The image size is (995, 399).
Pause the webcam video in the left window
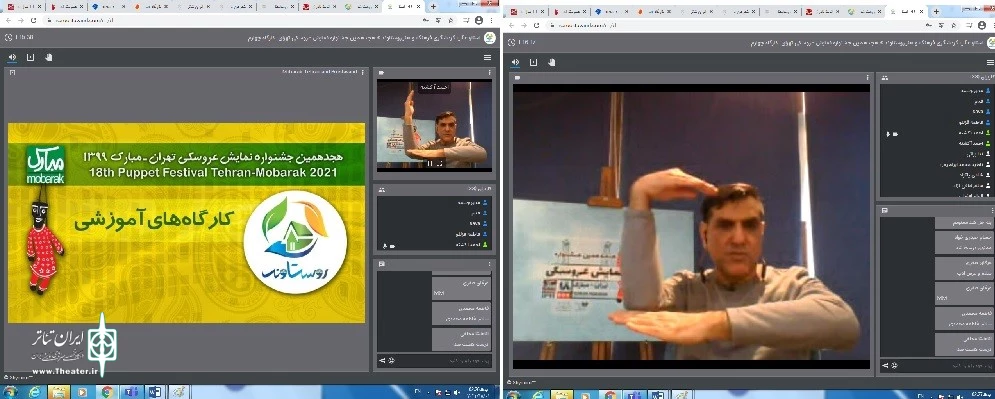(x=430, y=164)
